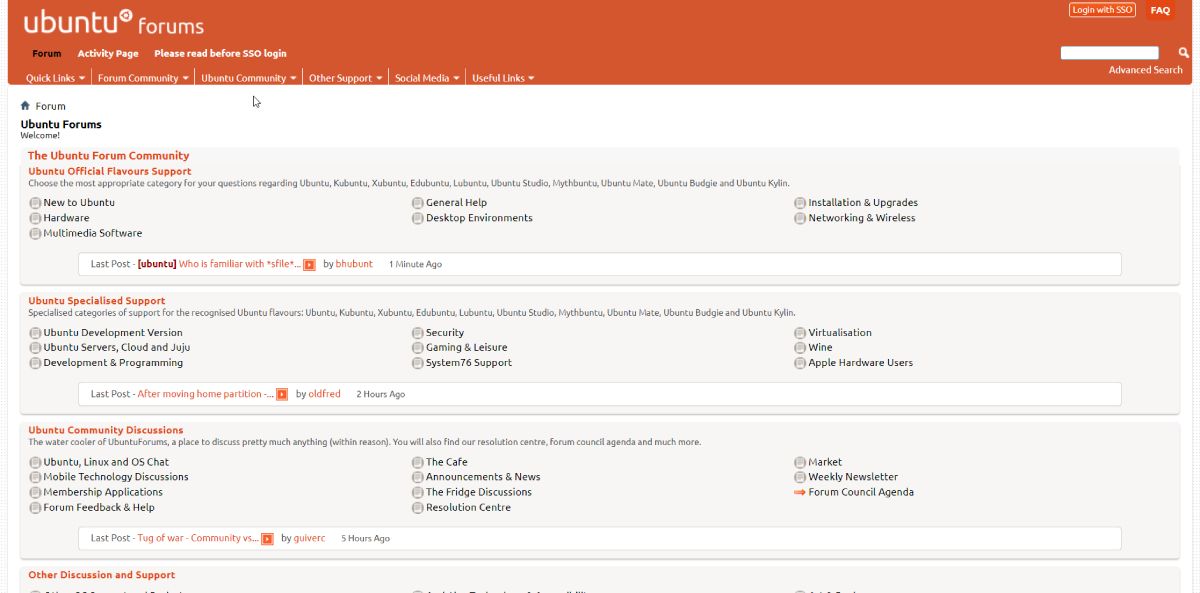Viewport: 1200px width, 593px height.
Task: Click the forum icon beside Weekly Newsletter
Action: coord(800,477)
